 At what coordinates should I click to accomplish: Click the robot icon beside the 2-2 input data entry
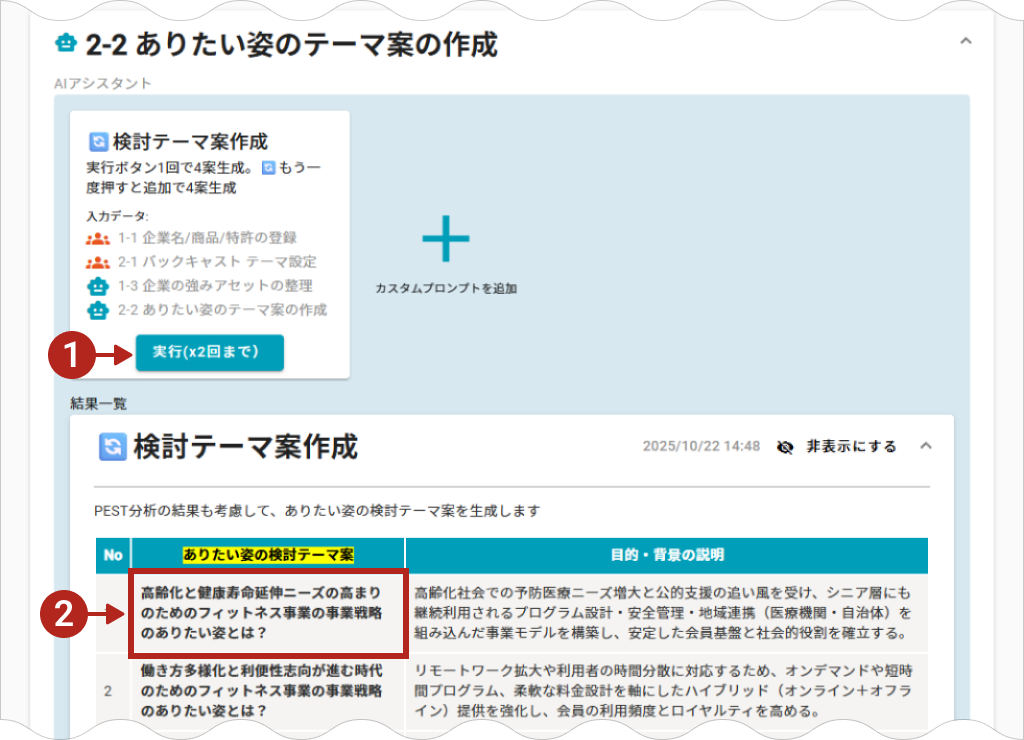tap(97, 310)
